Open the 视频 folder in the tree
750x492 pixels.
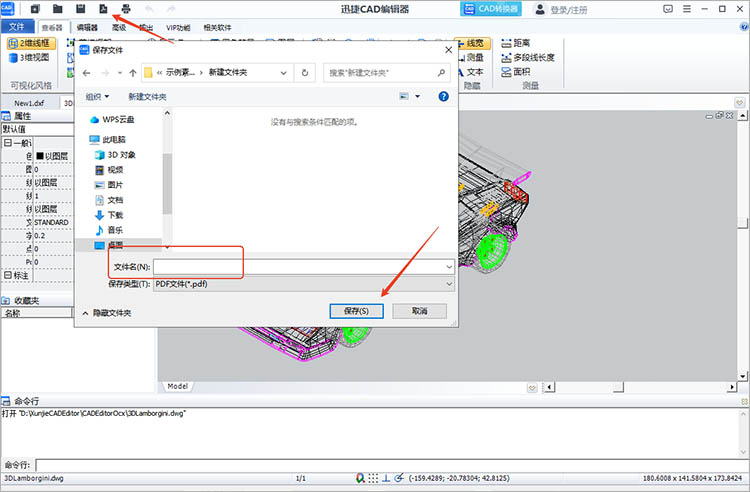(109, 169)
